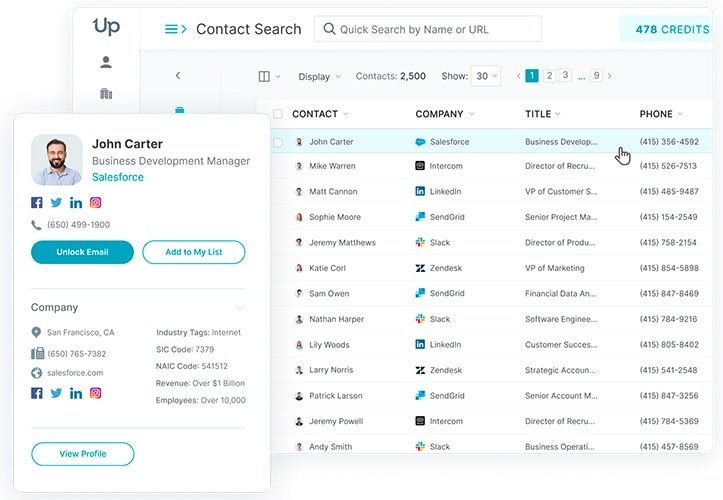This screenshot has width=723, height=500.
Task: Open John Carter's Facebook profile icon
Action: (x=37, y=202)
